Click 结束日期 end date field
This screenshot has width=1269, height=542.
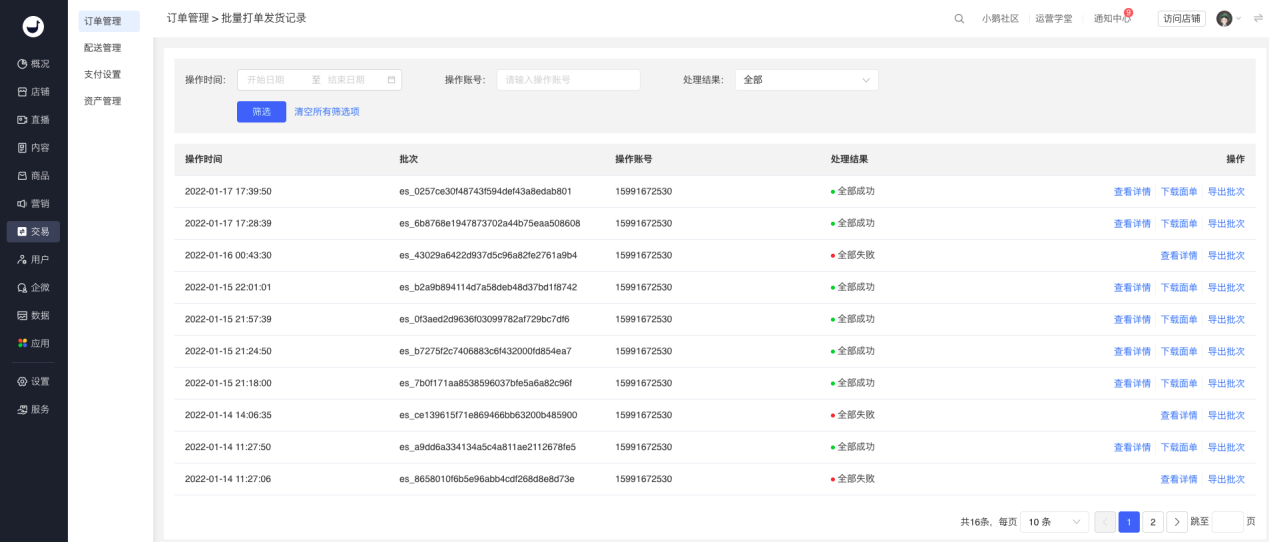(347, 80)
